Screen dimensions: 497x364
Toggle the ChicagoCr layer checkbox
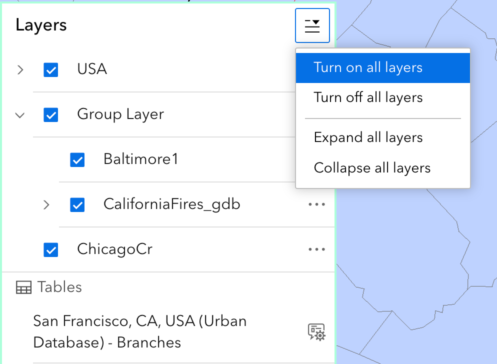tap(51, 250)
